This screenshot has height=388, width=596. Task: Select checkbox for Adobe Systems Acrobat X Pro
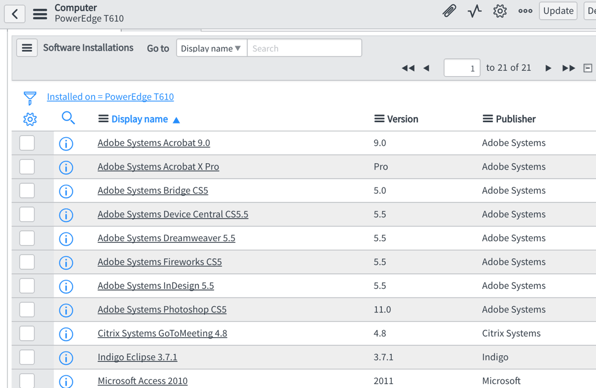coord(27,167)
